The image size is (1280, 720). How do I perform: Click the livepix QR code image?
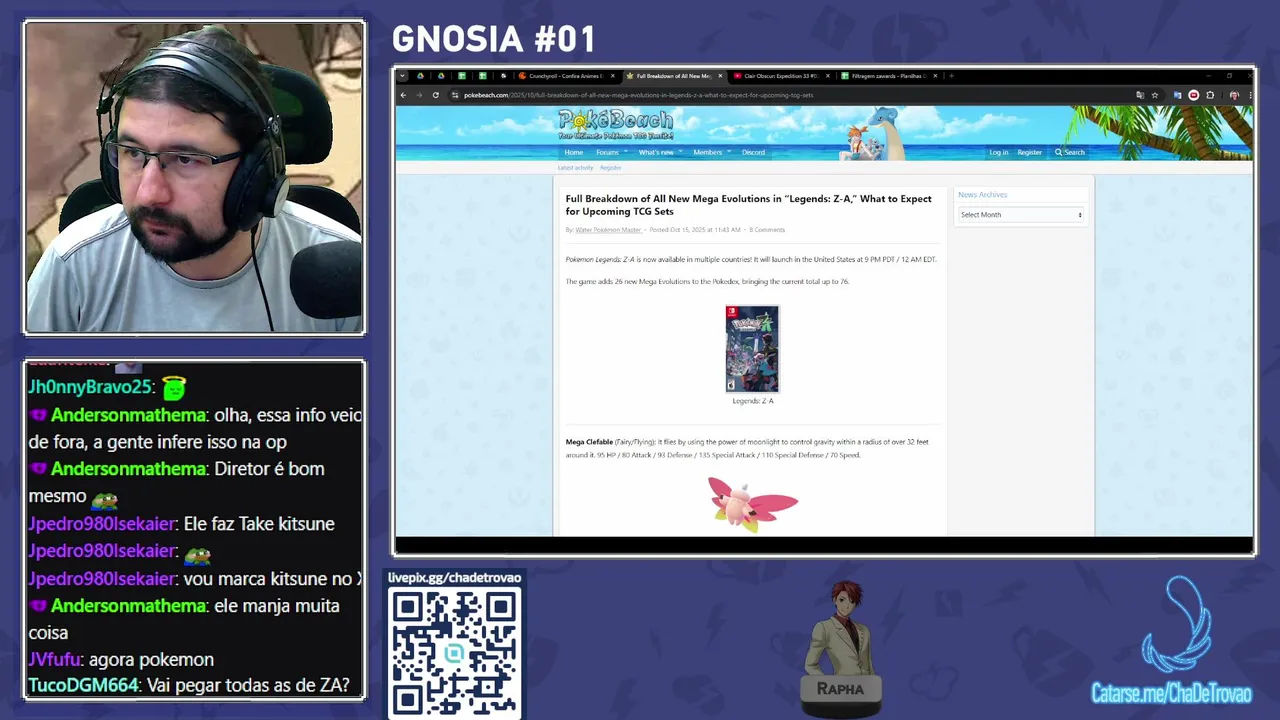(x=455, y=652)
